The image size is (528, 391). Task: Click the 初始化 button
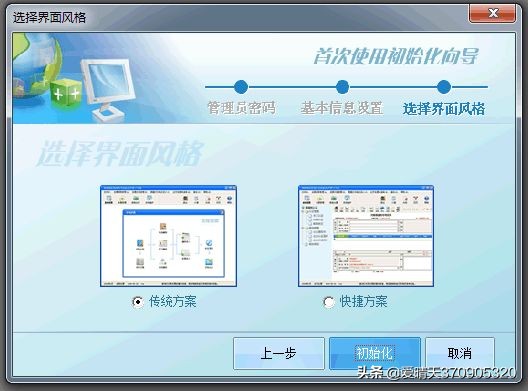tap(374, 353)
